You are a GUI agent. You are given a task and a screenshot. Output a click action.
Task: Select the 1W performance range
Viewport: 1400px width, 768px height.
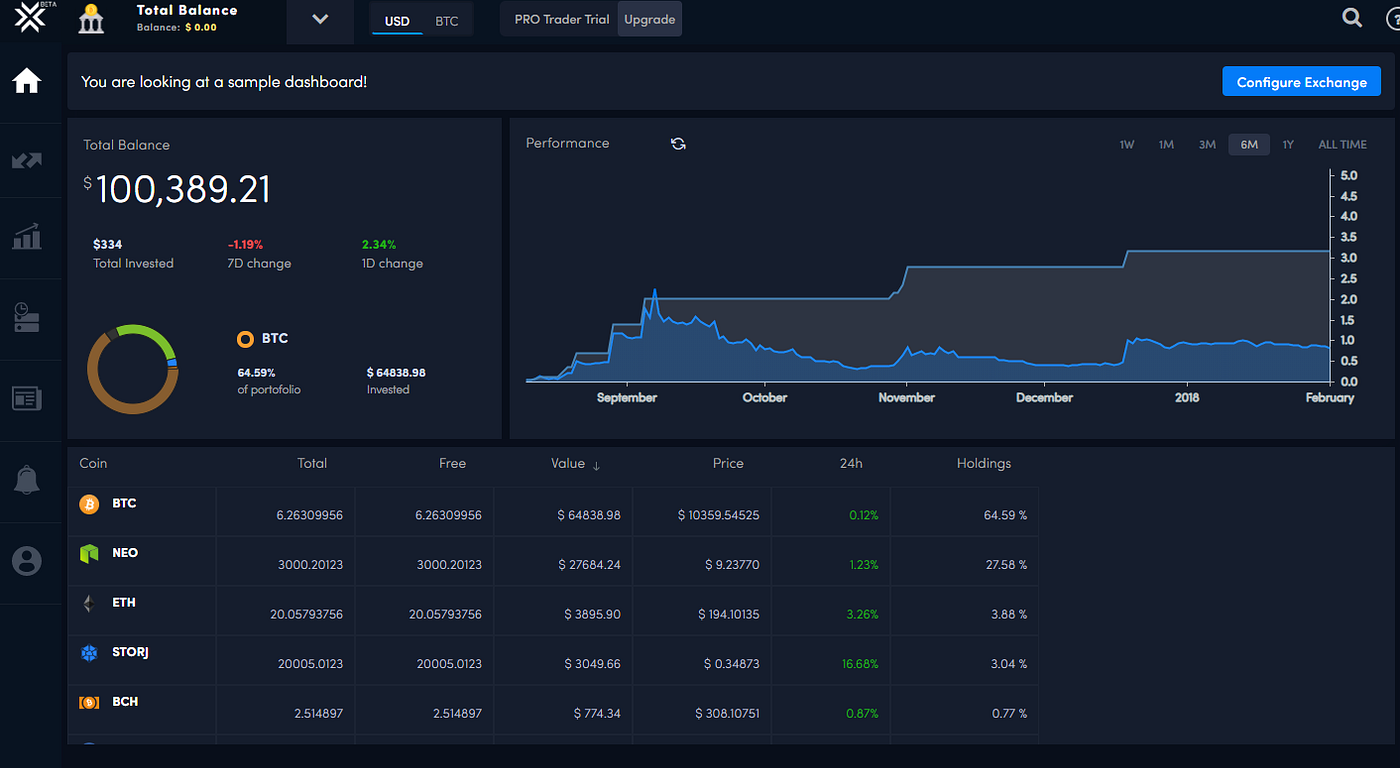(1127, 145)
